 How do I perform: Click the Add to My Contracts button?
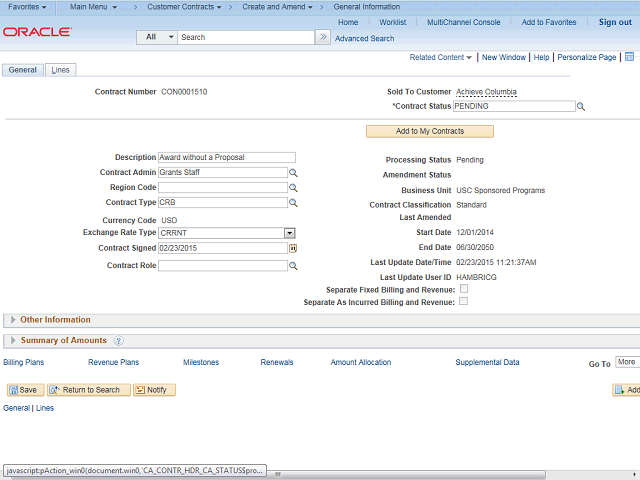429,131
